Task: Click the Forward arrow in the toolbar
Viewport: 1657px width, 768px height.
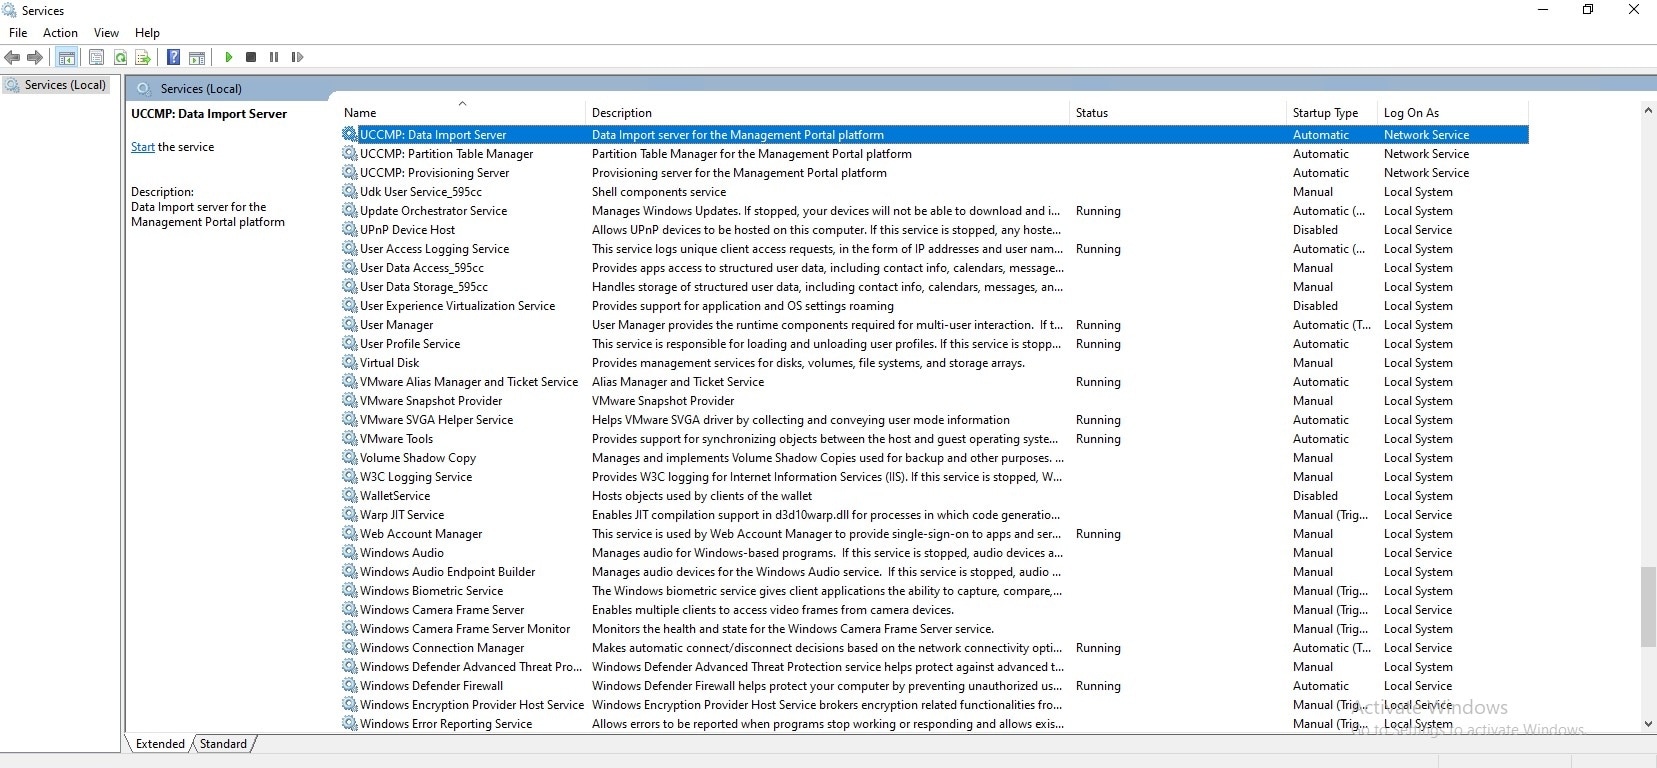Action: tap(35, 58)
